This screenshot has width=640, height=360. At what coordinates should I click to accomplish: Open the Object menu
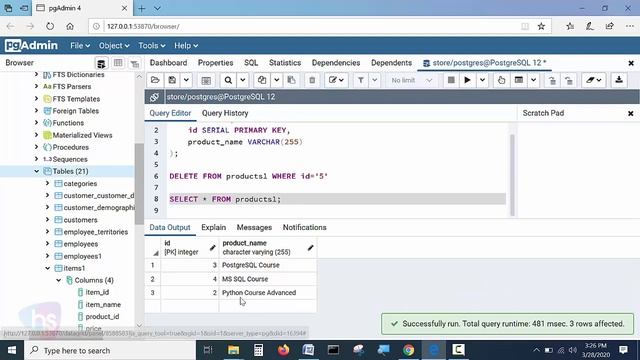tap(114, 46)
